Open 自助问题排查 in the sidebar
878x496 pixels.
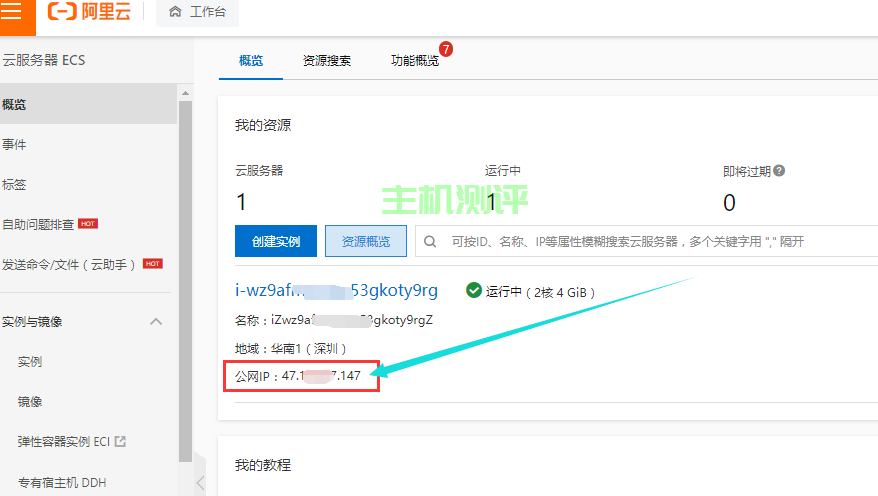click(x=38, y=224)
